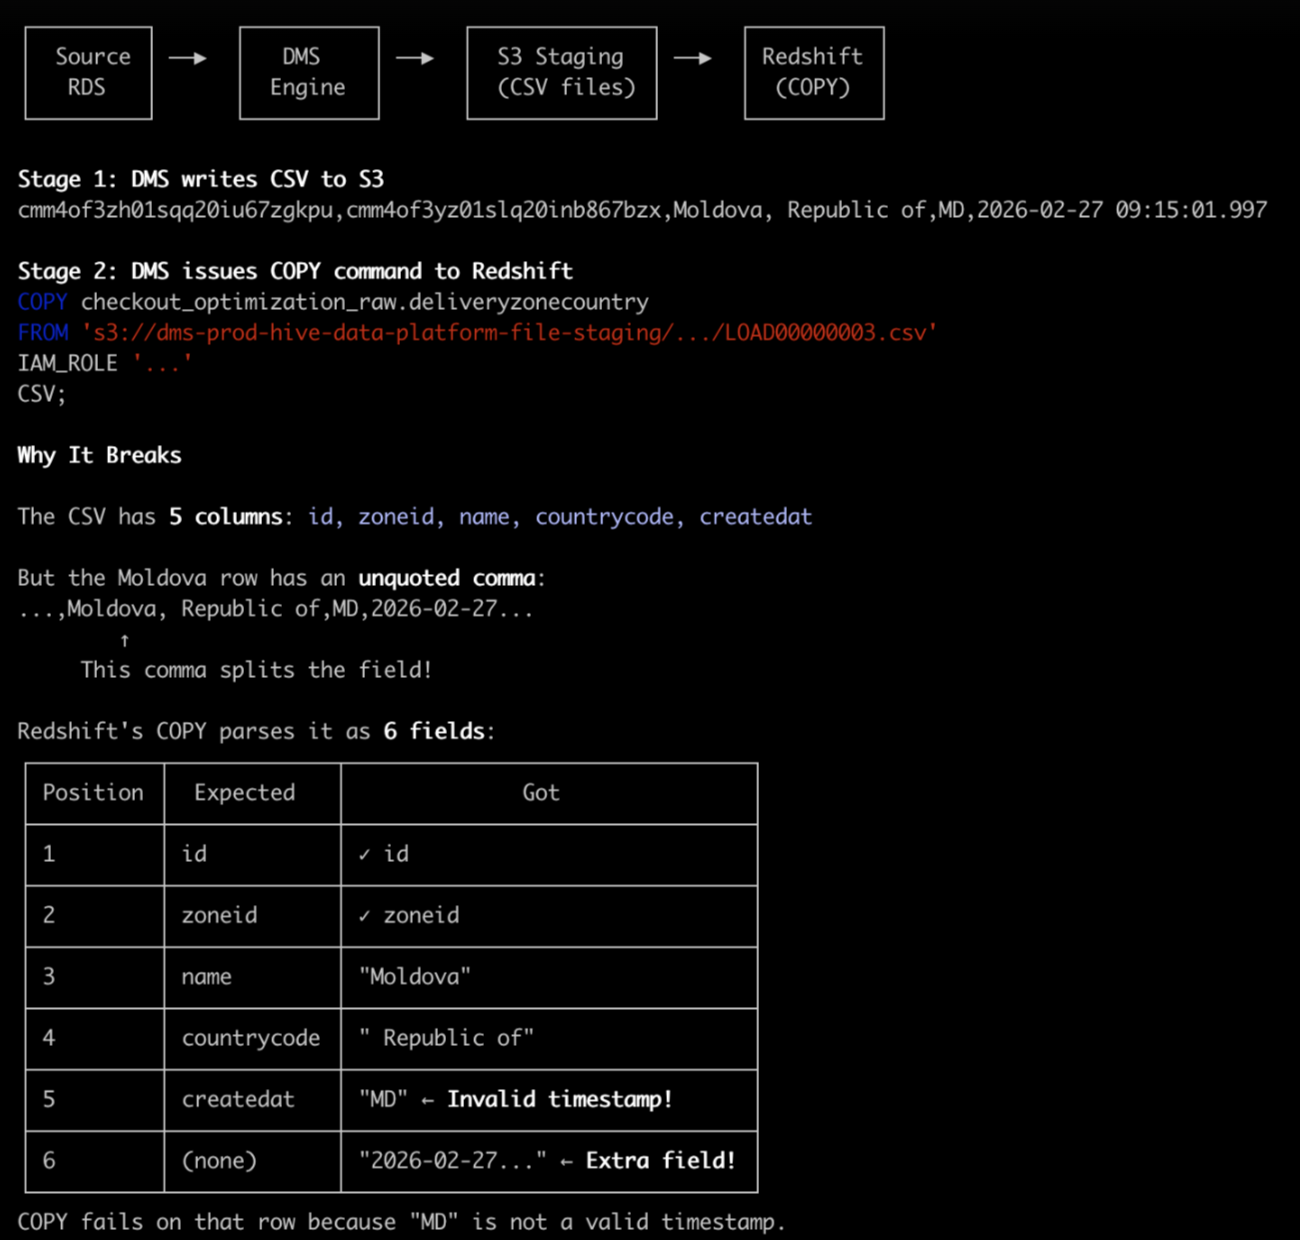Click the Redshift (COPY) box
The width and height of the screenshot is (1300, 1240).
pos(814,73)
